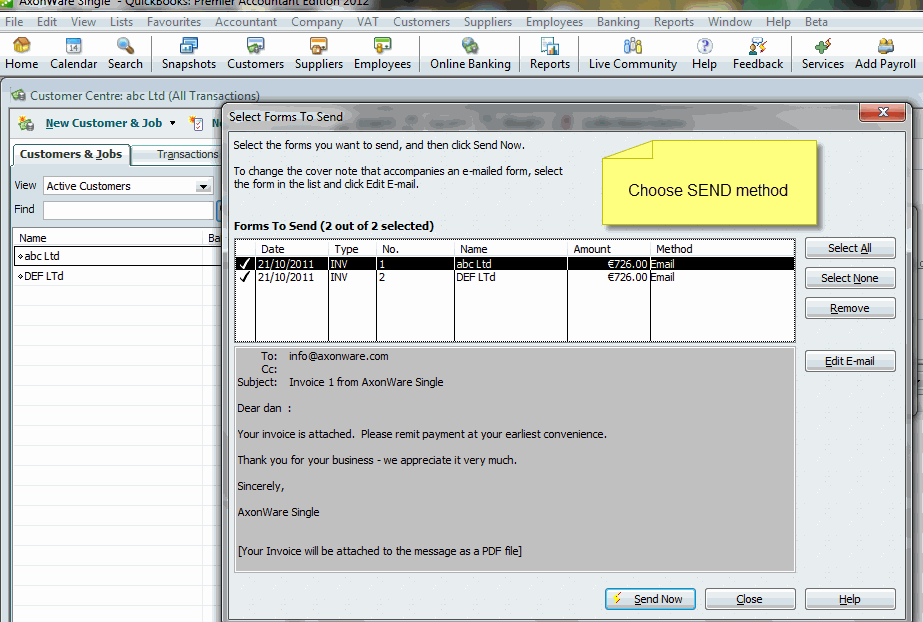
Task: Select DEF LTd in customer list
Action: coord(117,276)
